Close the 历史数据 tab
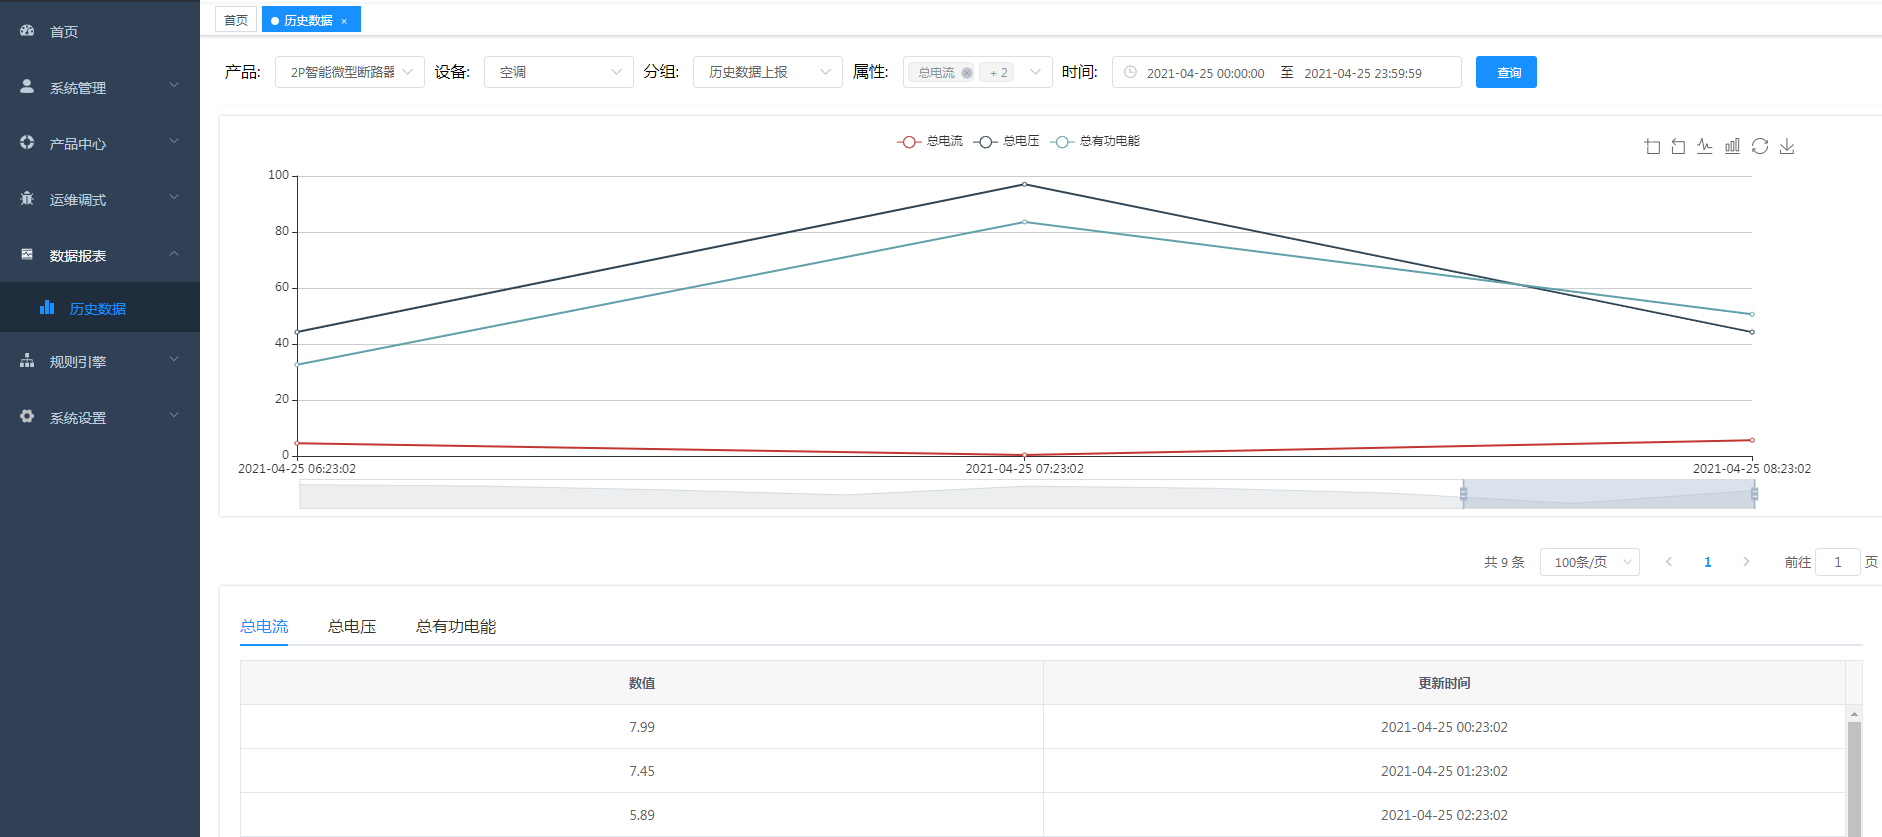The height and width of the screenshot is (837, 1882). point(344,21)
